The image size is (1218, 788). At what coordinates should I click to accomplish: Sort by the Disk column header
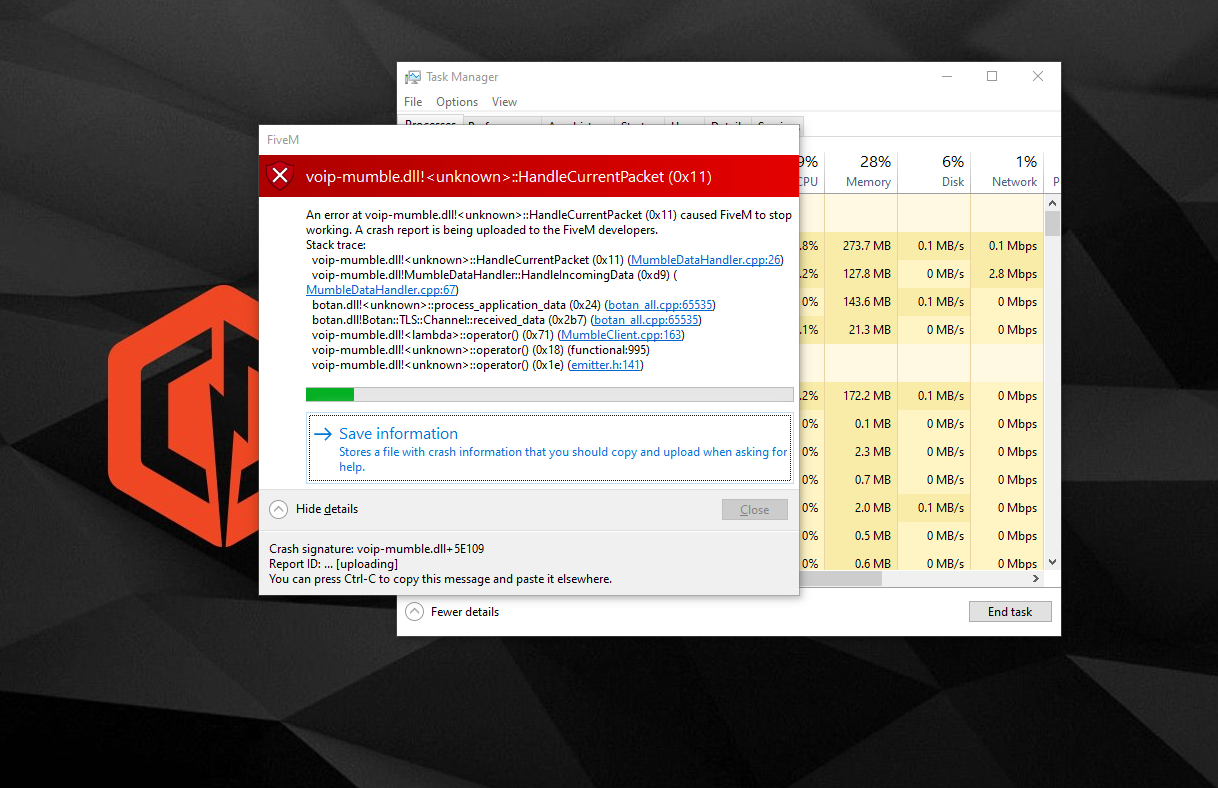pyautogui.click(x=934, y=170)
